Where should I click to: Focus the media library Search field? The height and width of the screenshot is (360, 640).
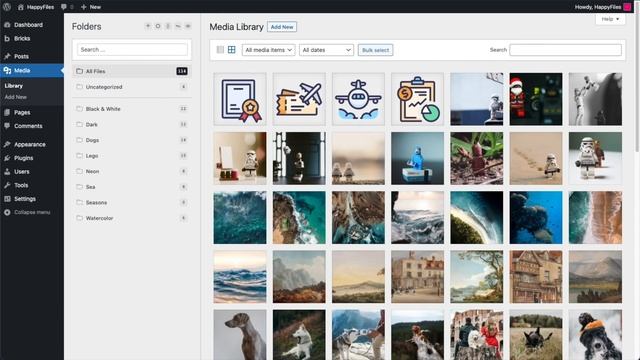click(x=565, y=50)
